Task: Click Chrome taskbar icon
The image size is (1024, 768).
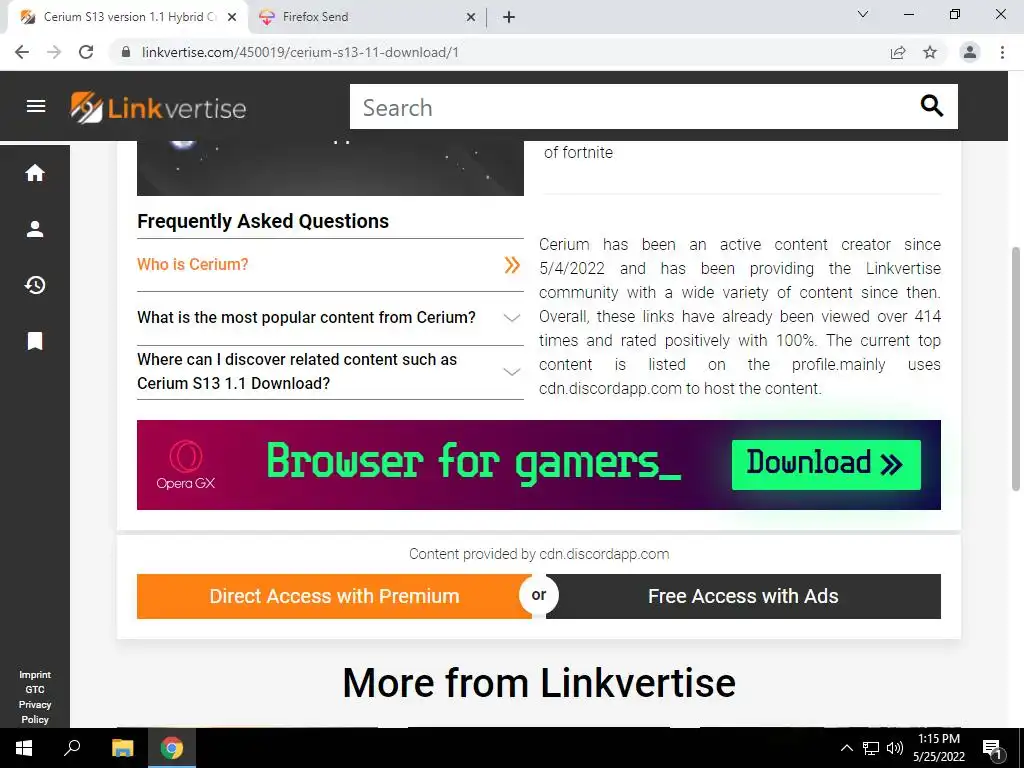Action: 172,748
